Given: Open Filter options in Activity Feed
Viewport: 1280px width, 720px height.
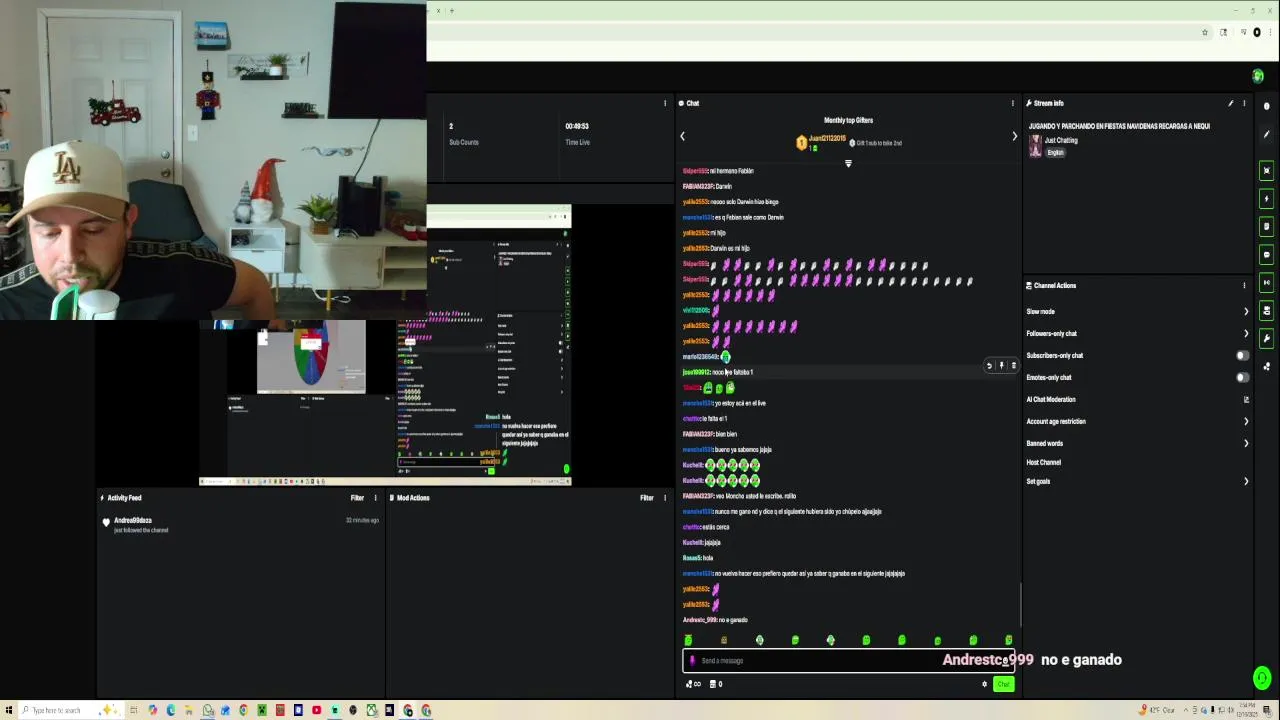Looking at the screenshot, I should [x=357, y=497].
